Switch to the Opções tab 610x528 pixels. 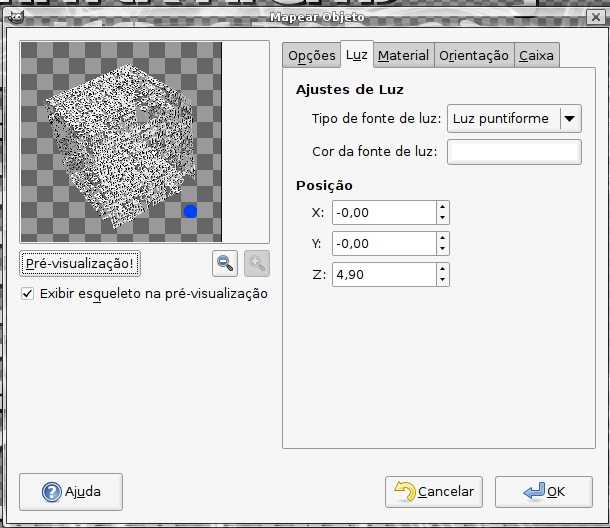(x=312, y=55)
